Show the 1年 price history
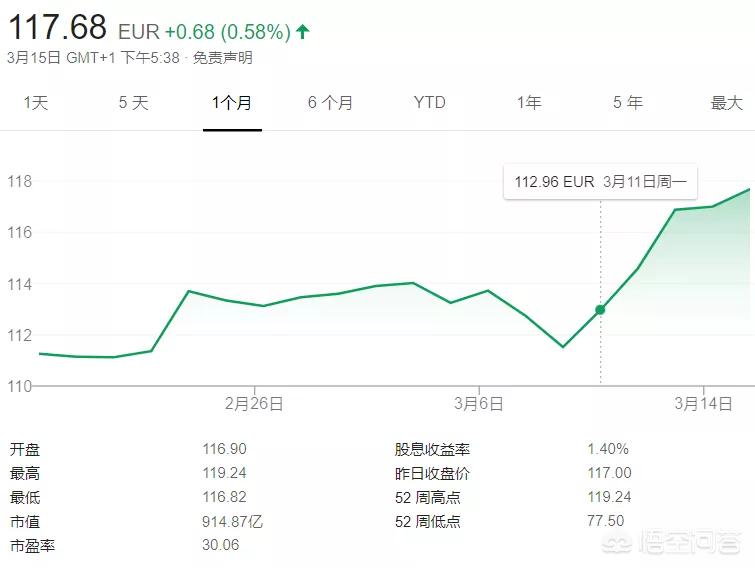This screenshot has width=755, height=568. coord(529,103)
